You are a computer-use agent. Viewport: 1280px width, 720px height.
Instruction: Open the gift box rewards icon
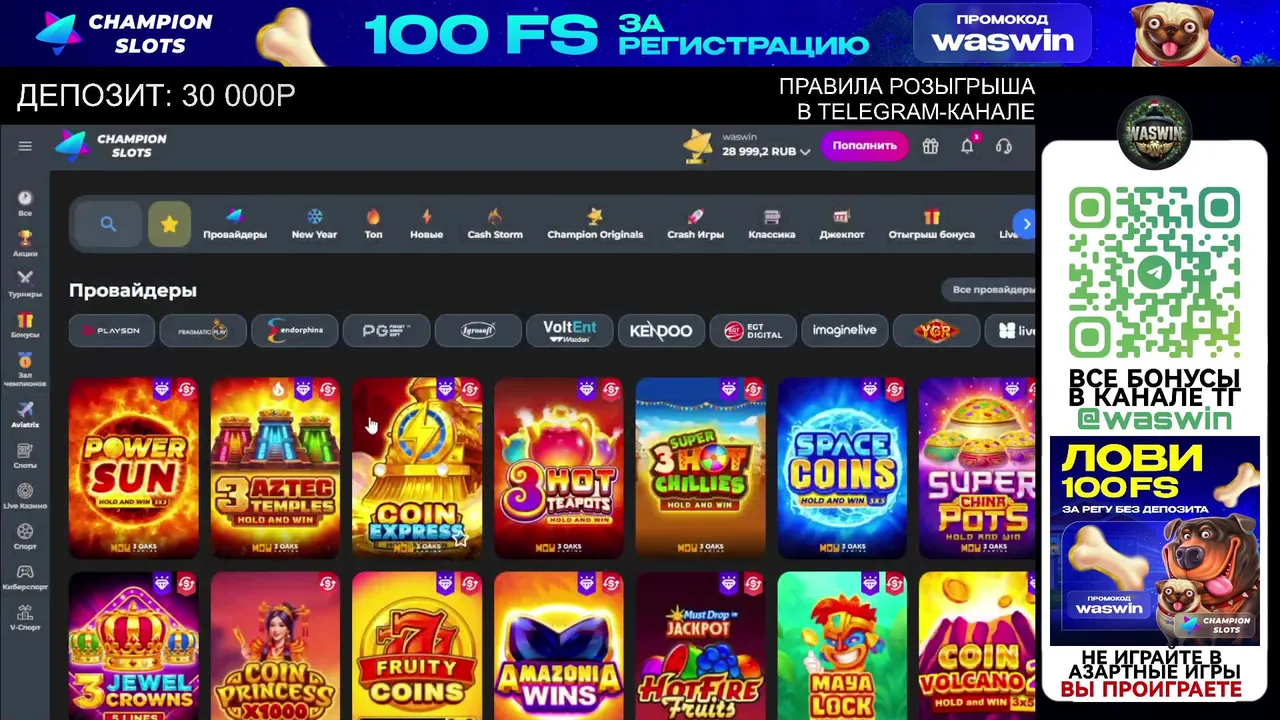click(x=930, y=146)
